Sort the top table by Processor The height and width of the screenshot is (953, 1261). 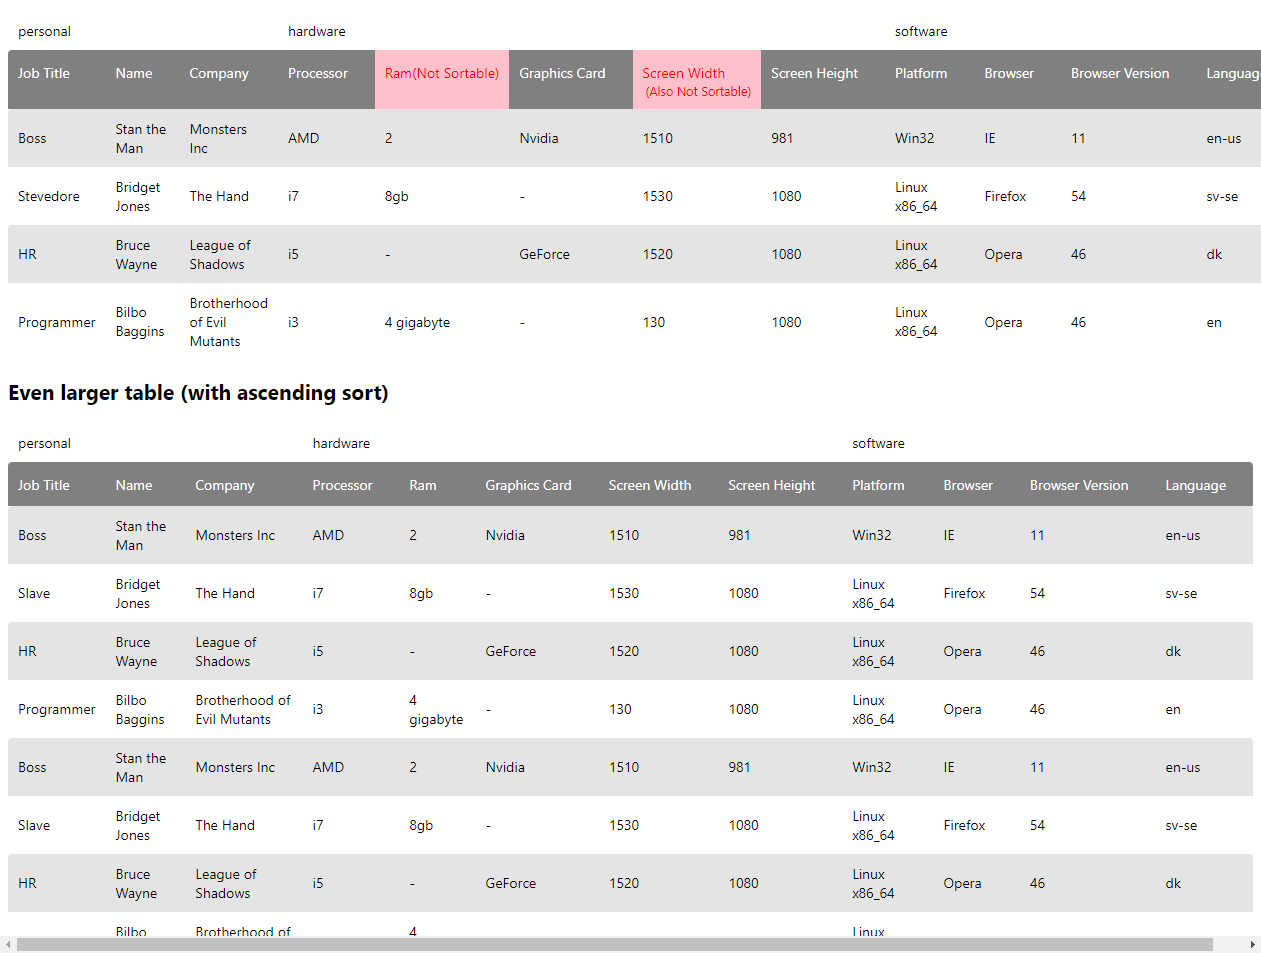click(318, 74)
